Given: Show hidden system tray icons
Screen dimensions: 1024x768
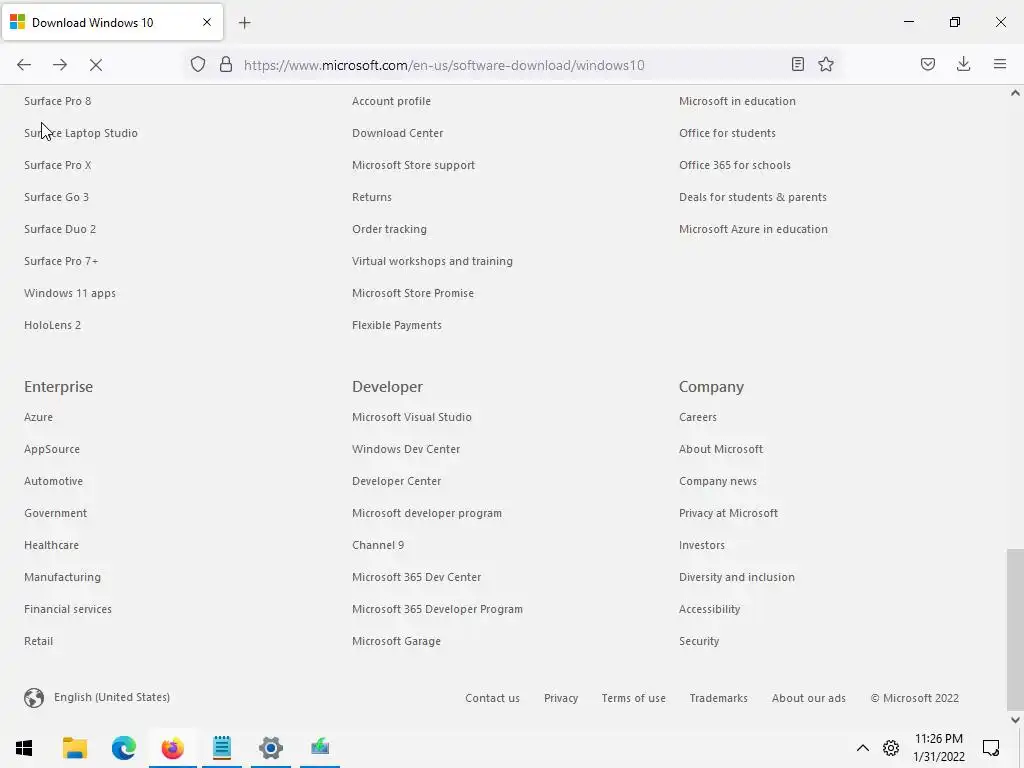Looking at the screenshot, I should click(x=863, y=748).
